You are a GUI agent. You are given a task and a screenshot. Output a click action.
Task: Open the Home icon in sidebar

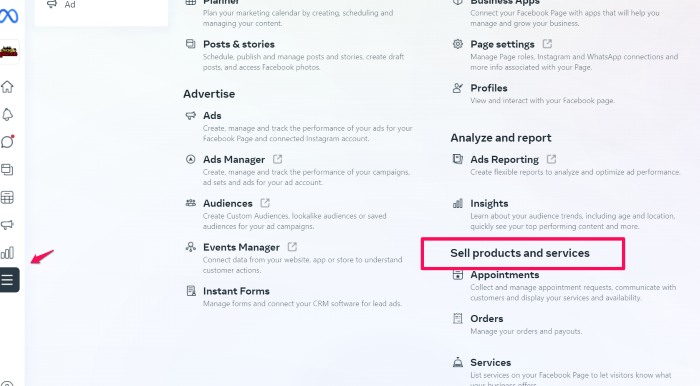[8, 87]
